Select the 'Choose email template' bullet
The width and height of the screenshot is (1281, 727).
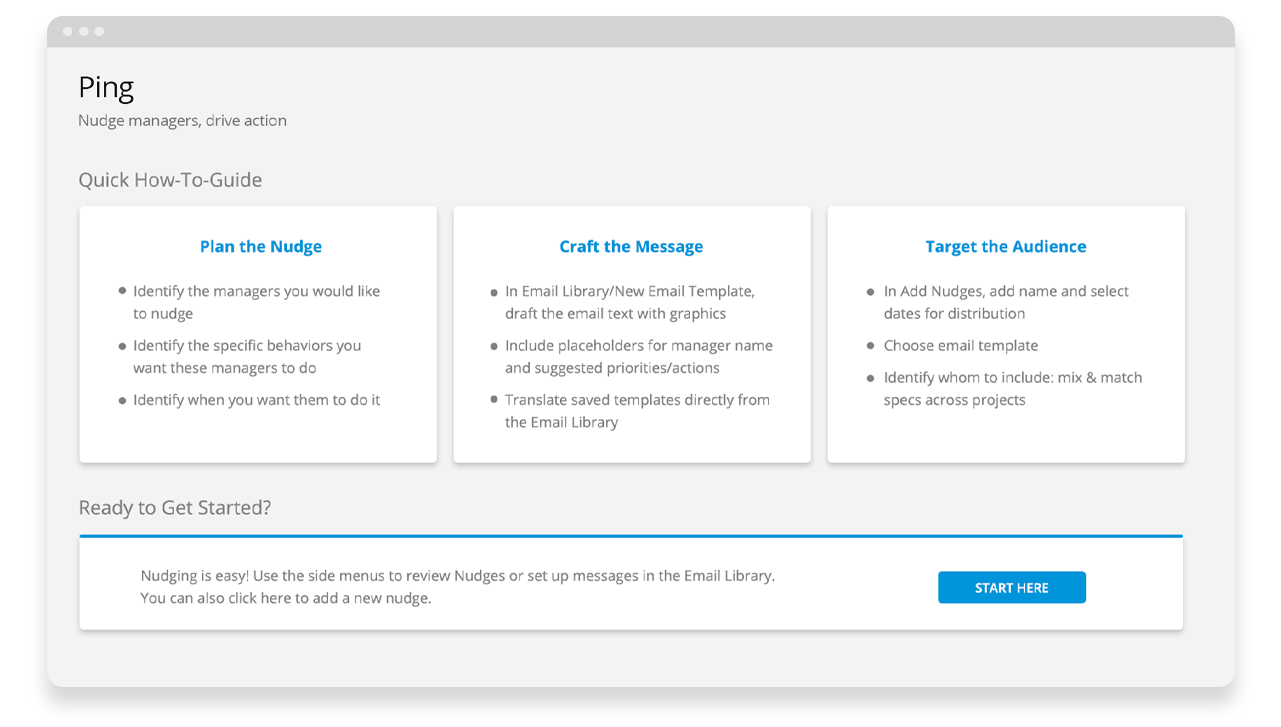pyautogui.click(x=960, y=346)
